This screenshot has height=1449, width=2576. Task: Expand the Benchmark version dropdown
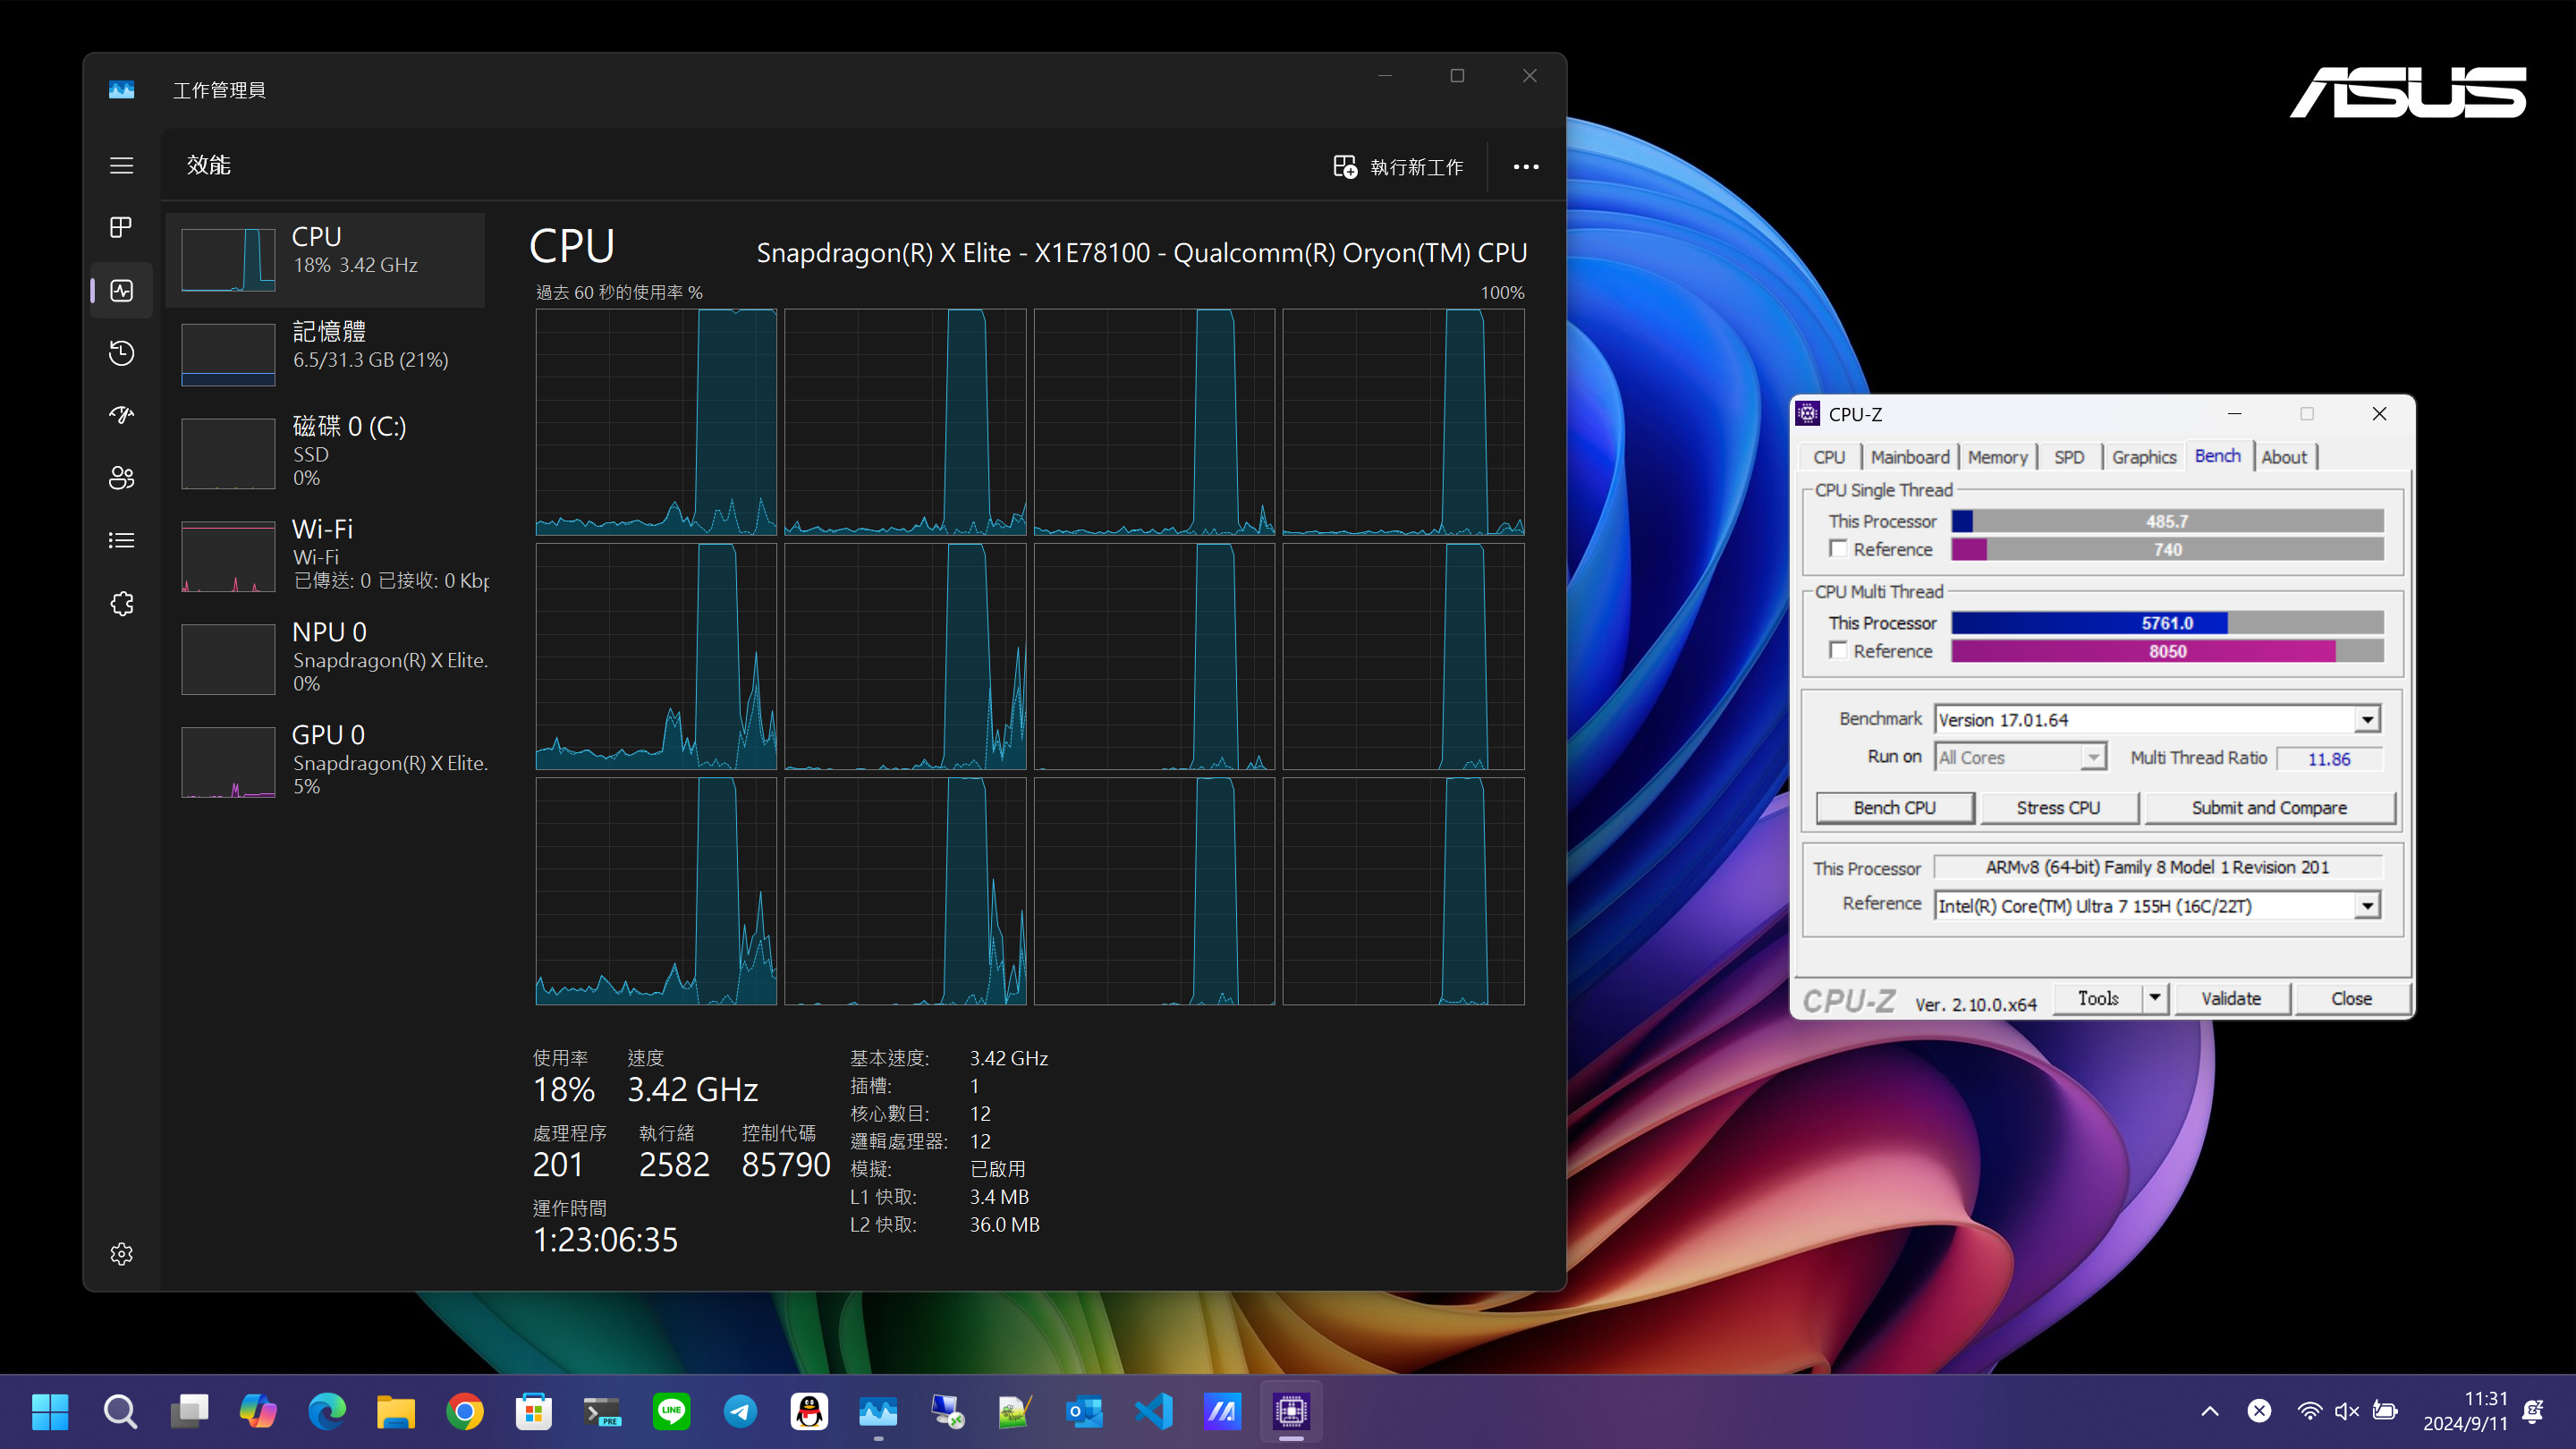(2366, 720)
